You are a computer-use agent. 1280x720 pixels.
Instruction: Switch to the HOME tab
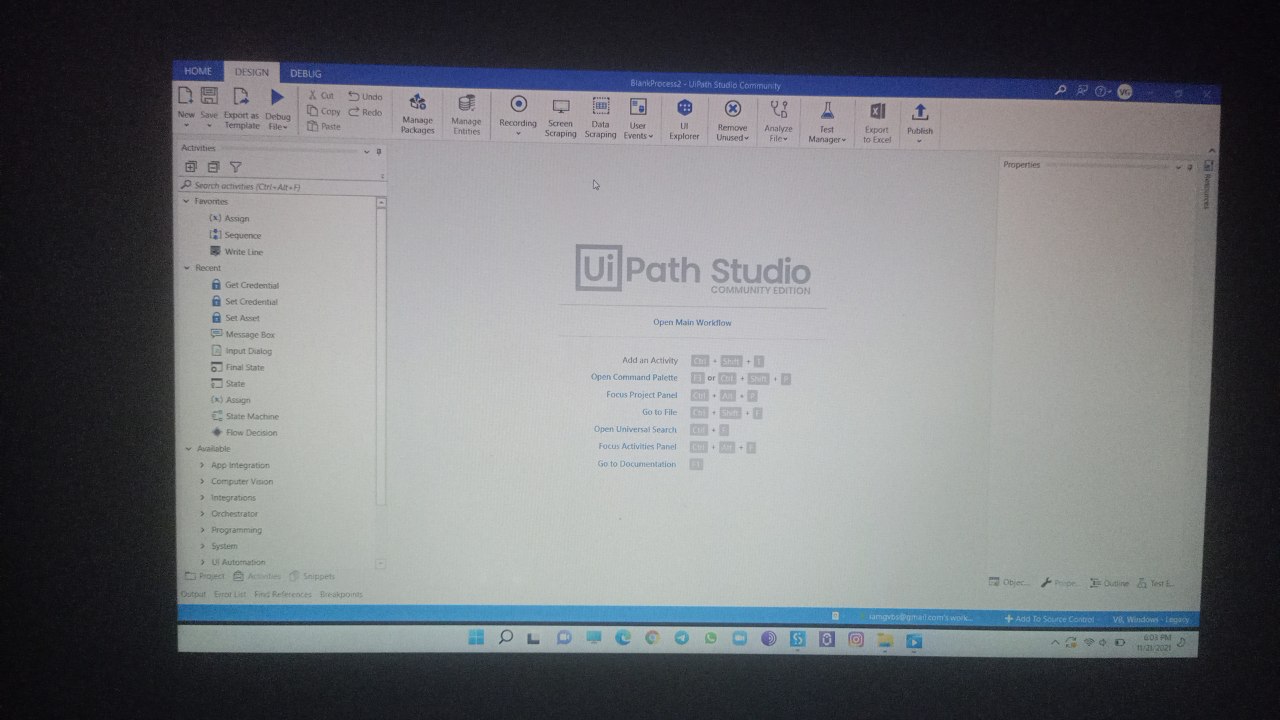coord(198,71)
